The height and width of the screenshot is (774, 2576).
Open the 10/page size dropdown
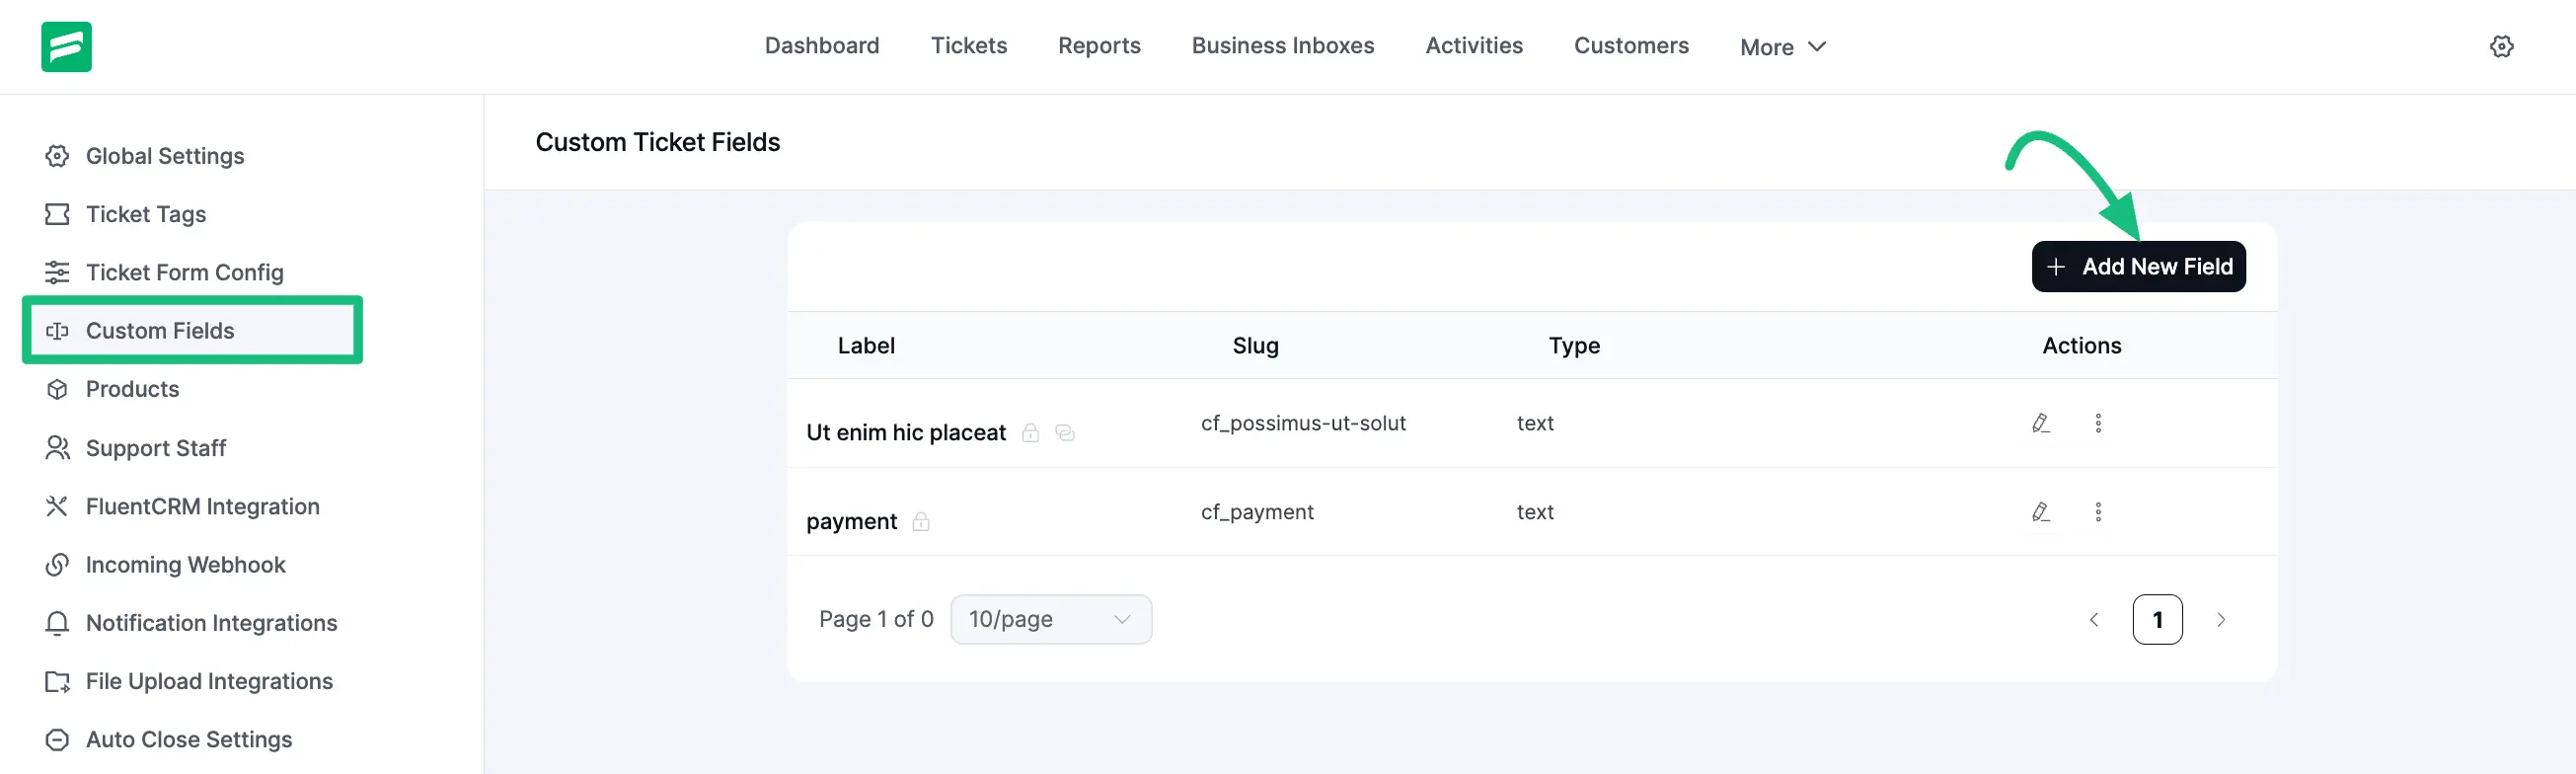(1050, 620)
